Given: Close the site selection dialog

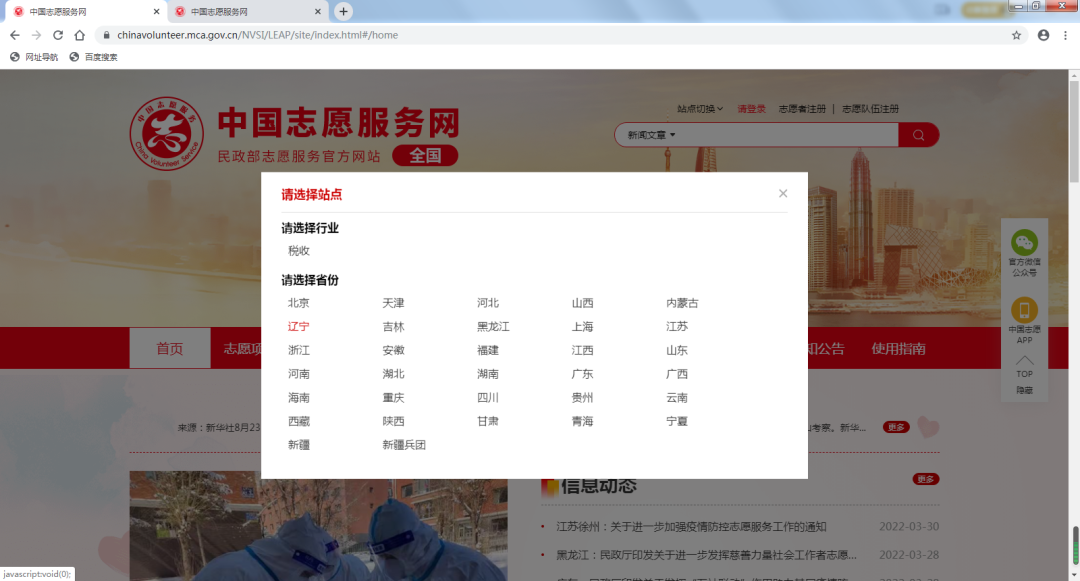Looking at the screenshot, I should pyautogui.click(x=783, y=193).
